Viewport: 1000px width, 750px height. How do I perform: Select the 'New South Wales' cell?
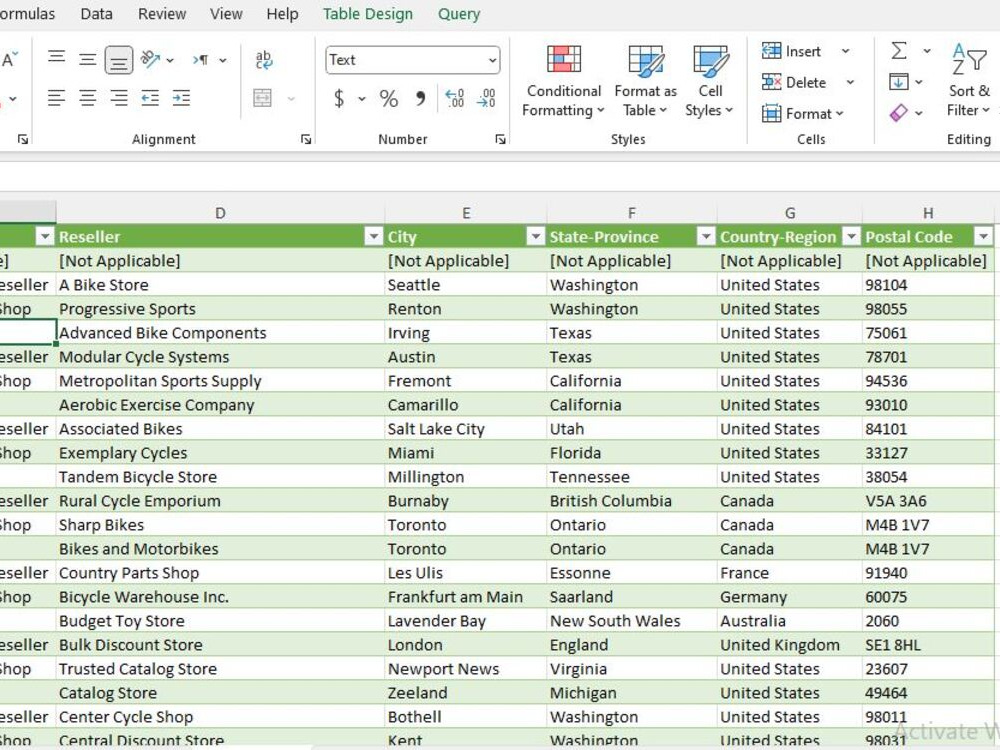[x=632, y=621]
